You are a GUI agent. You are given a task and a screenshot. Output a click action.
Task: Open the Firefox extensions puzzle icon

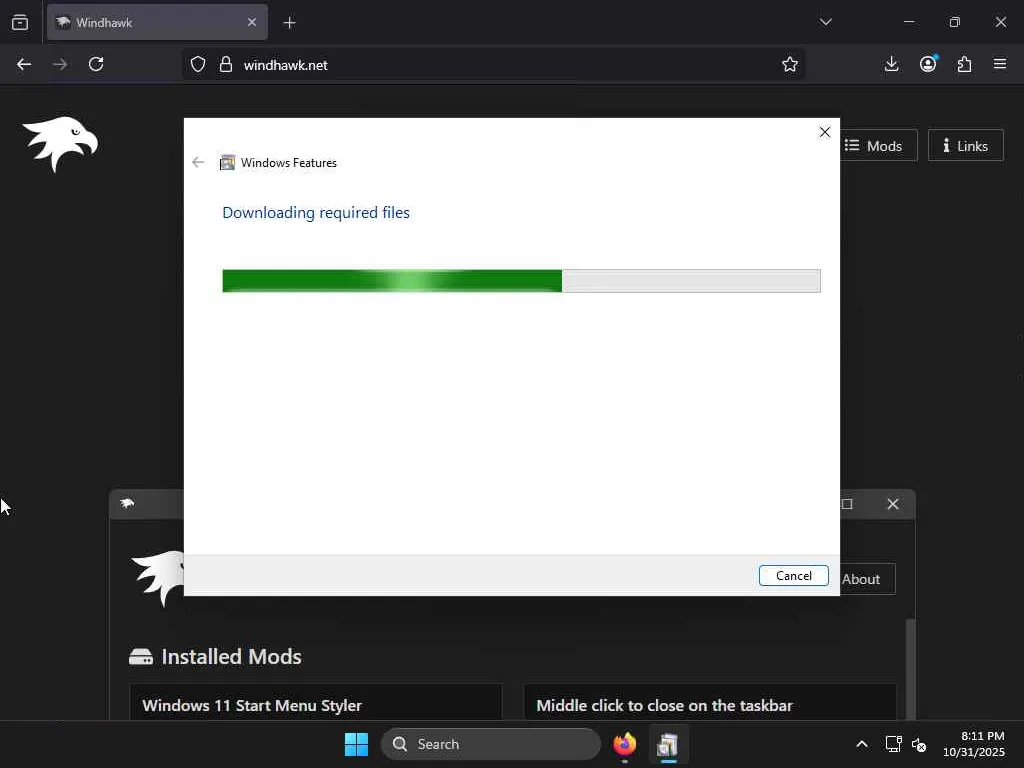pos(964,64)
